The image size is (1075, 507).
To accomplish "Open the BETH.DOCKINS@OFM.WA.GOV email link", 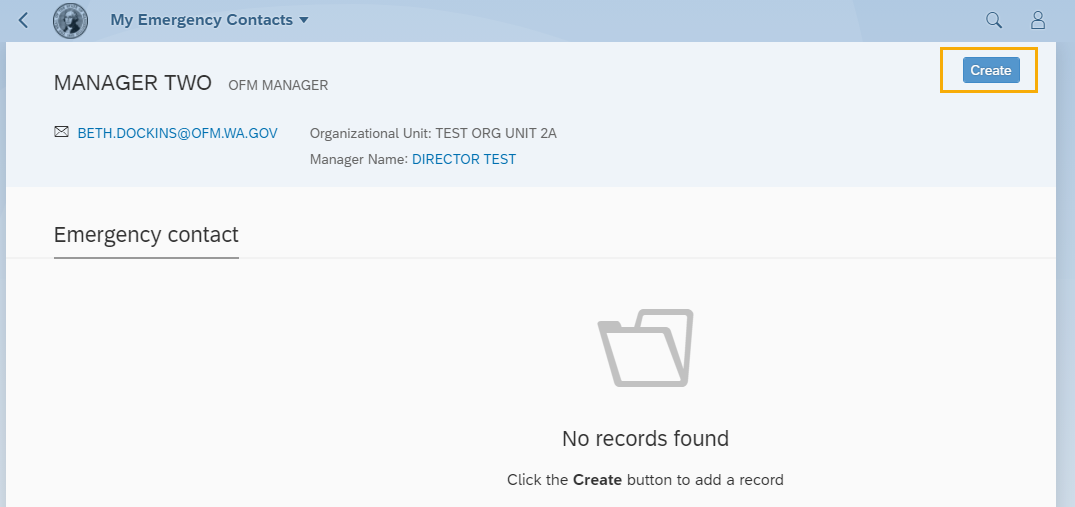I will point(177,133).
